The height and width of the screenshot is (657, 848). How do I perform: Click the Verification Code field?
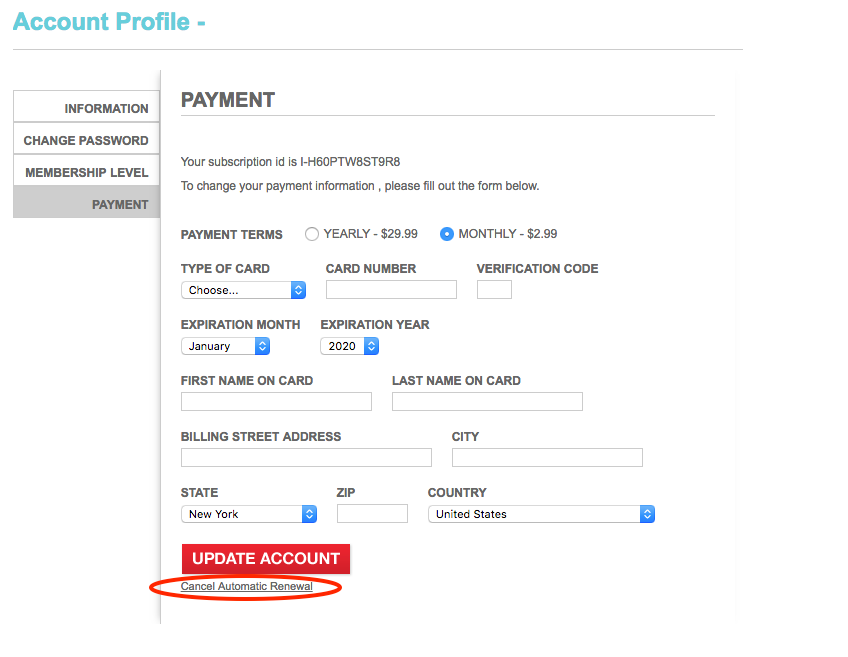click(494, 290)
